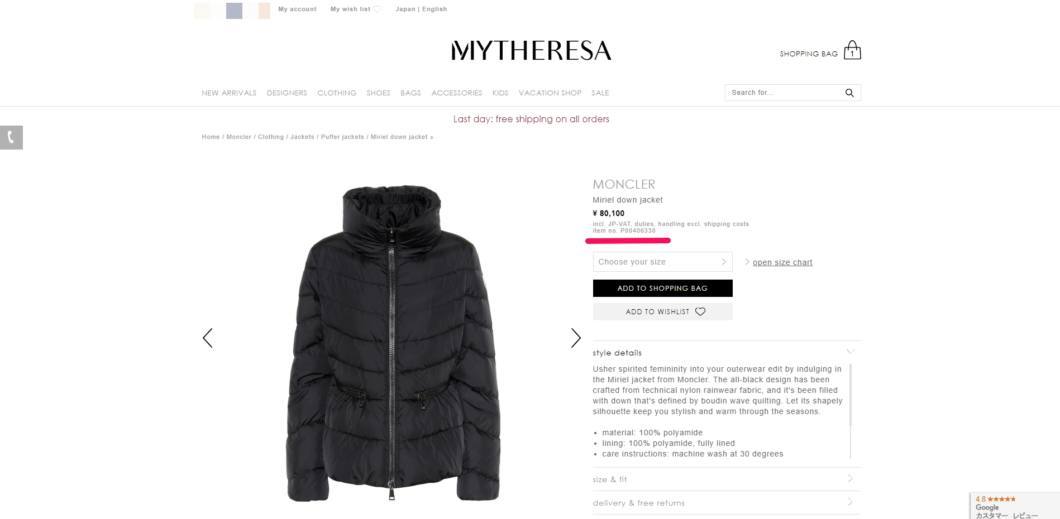The image size is (1060, 519).
Task: Click the MYTHERESA logo
Action: (x=531, y=51)
